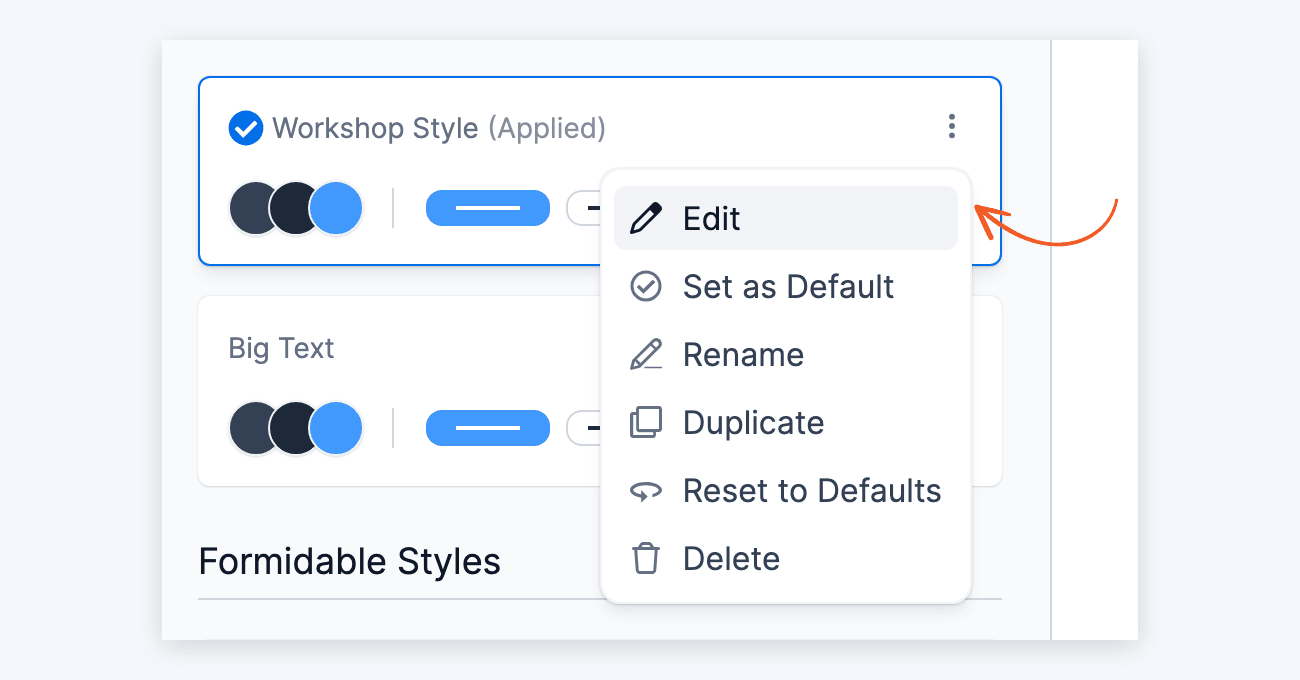The height and width of the screenshot is (680, 1300).
Task: Choose Rename in the context menu
Action: [x=786, y=354]
